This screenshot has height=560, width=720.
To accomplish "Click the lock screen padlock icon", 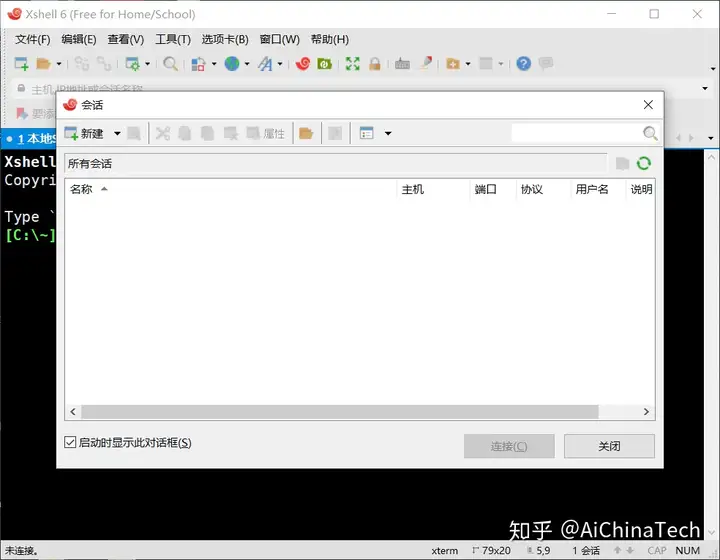I will (375, 63).
